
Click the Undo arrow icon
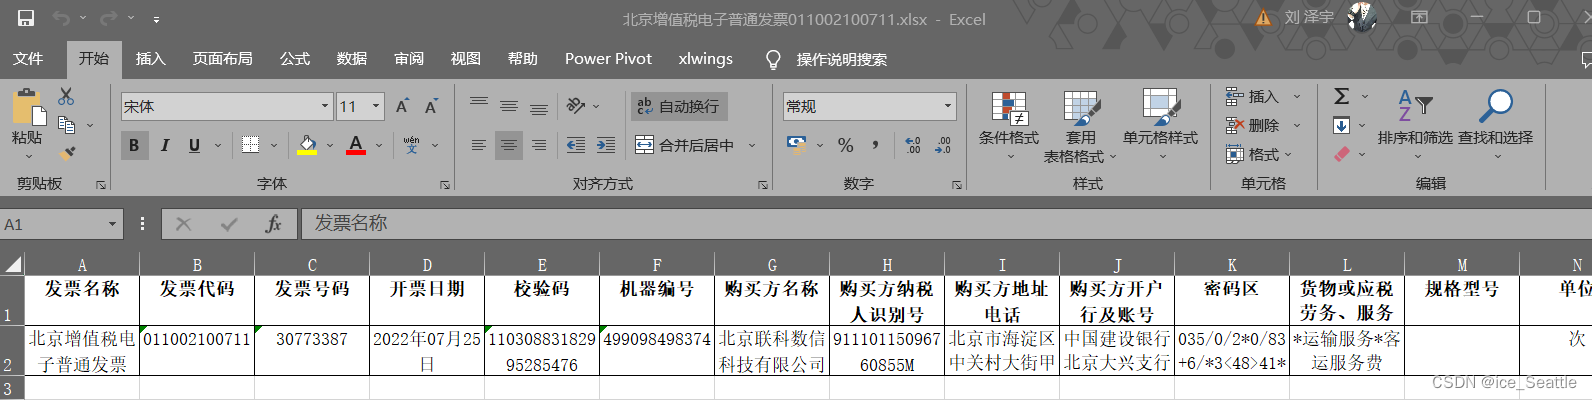pos(61,18)
